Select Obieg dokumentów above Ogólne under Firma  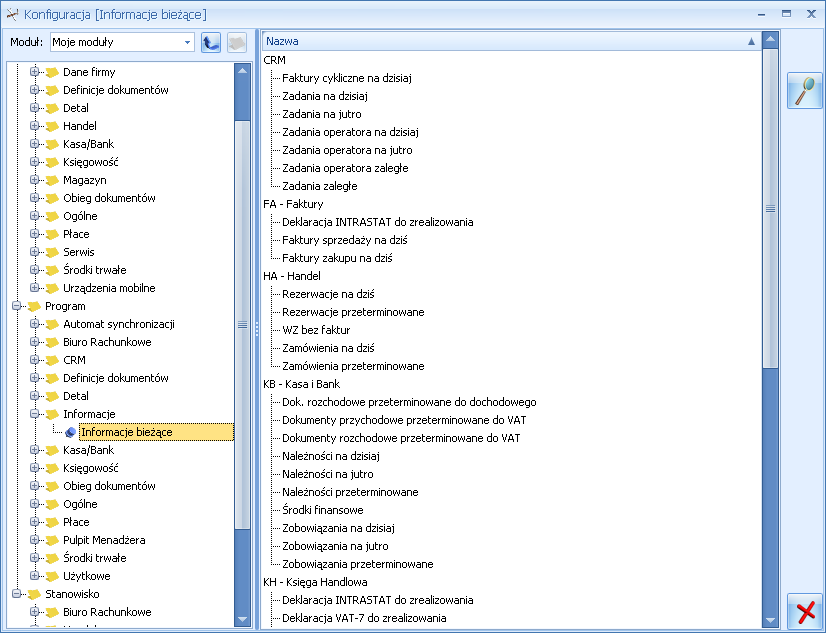[x=109, y=198]
